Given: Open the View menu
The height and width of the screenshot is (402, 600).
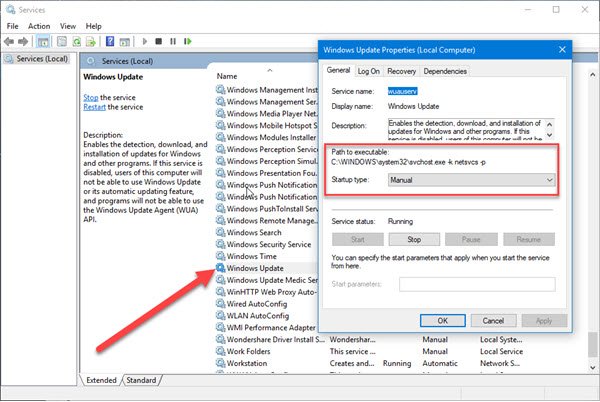Looking at the screenshot, I should (x=68, y=26).
